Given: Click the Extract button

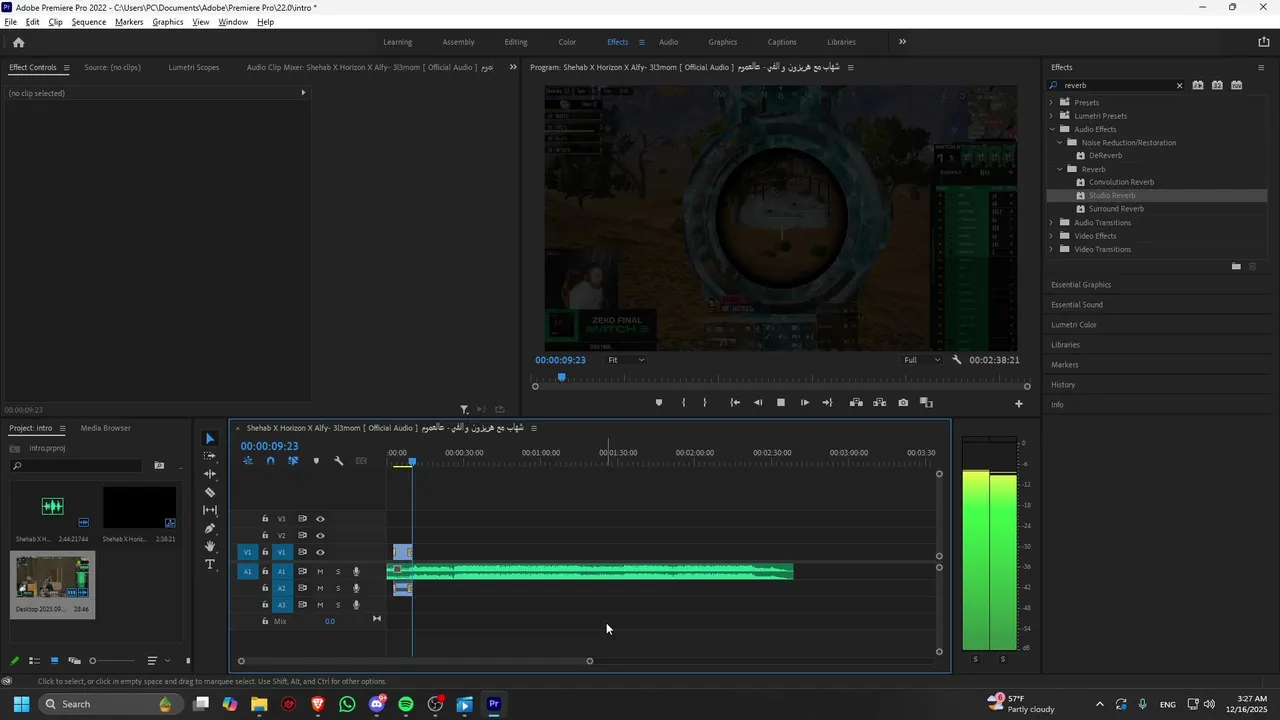Looking at the screenshot, I should [880, 403].
